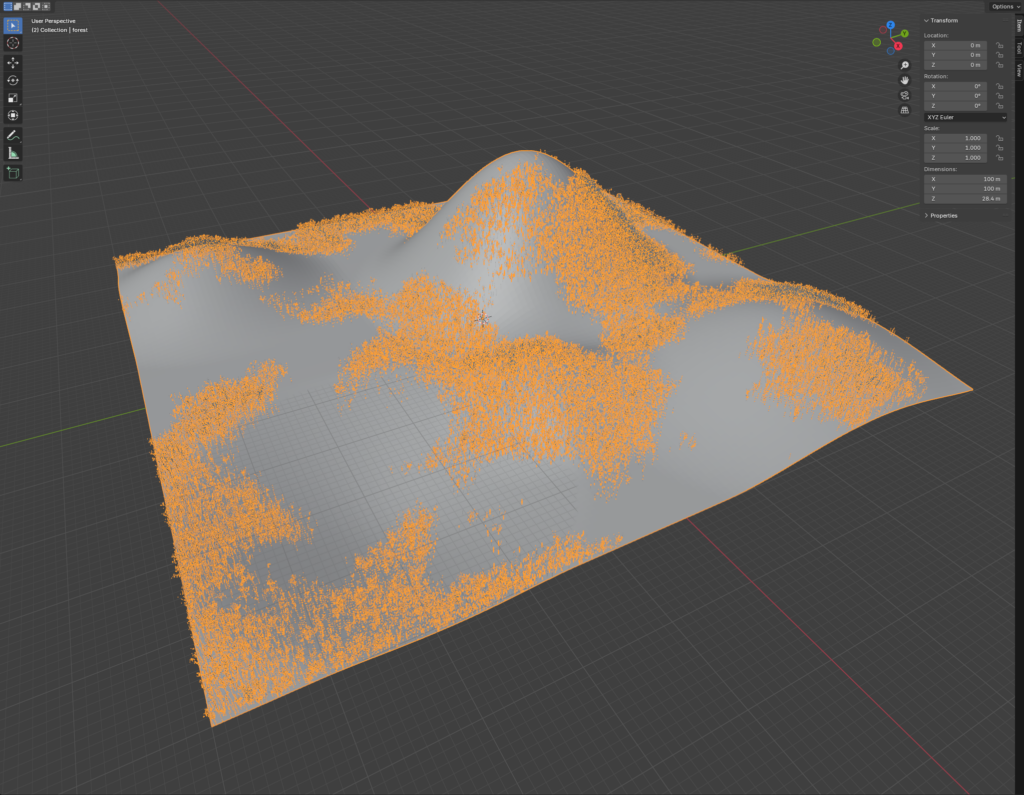This screenshot has height=795, width=1024.
Task: Click the blue Z axis on the gizmo
Action: point(890,25)
